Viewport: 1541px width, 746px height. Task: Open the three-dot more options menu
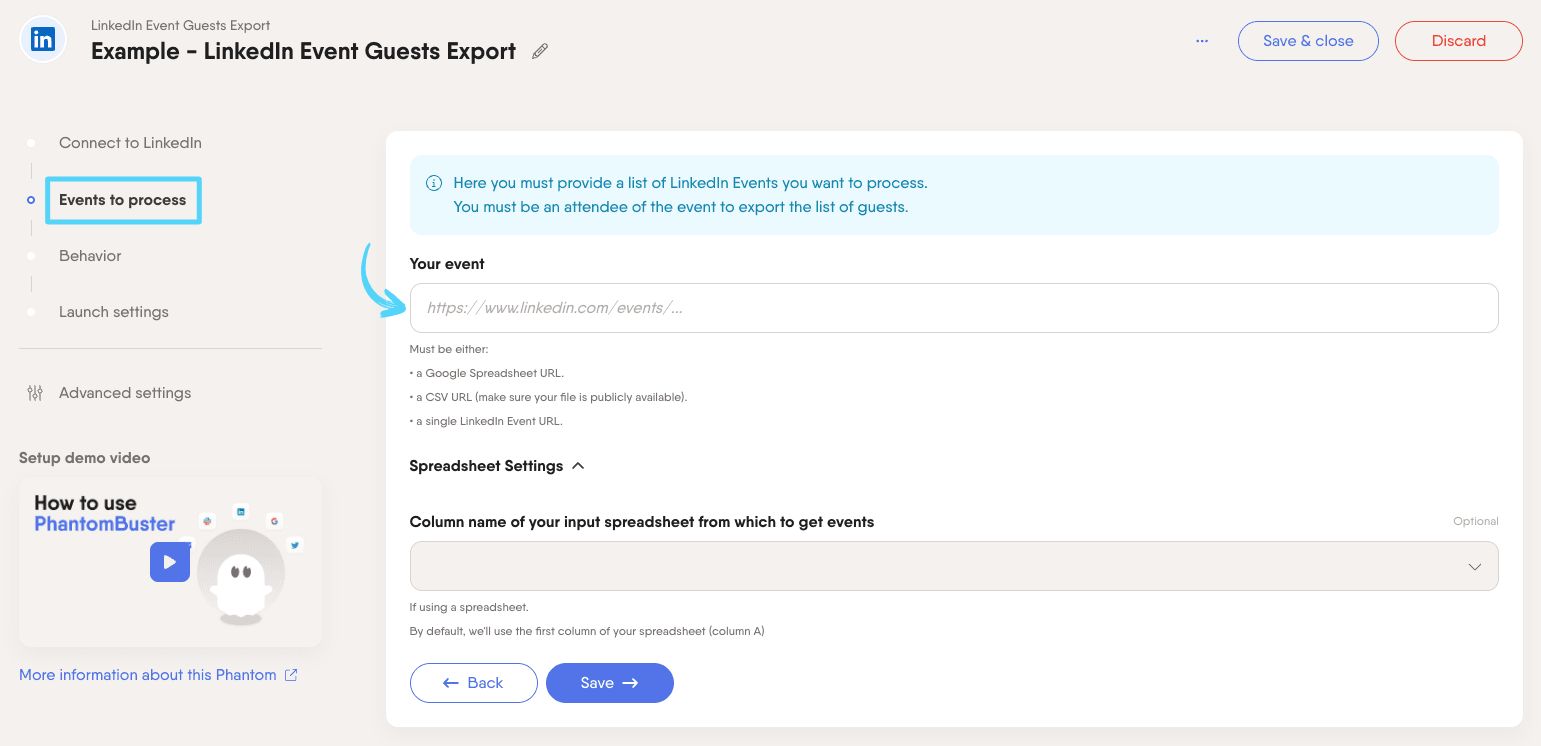click(1202, 41)
